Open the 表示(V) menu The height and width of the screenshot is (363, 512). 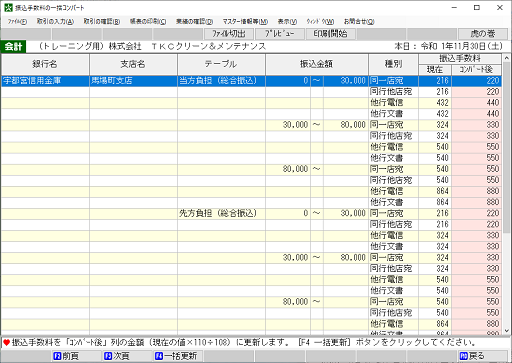(x=287, y=22)
